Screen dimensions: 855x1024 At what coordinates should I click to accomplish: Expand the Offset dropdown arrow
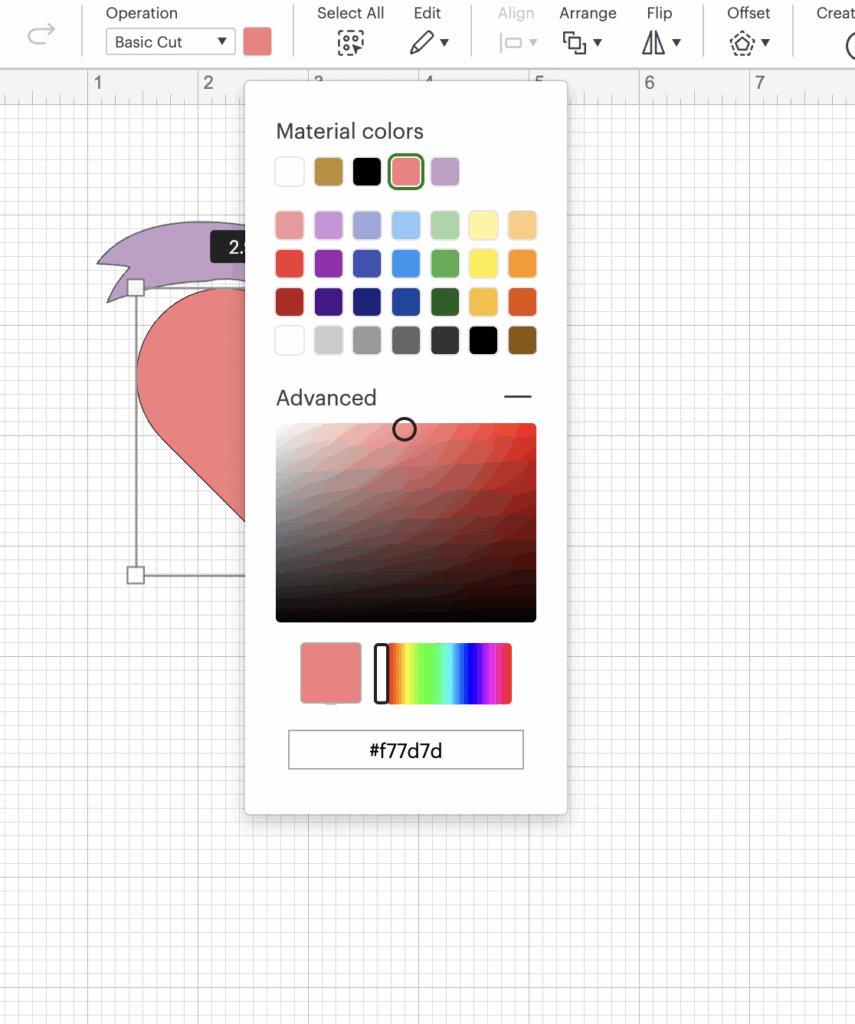(x=765, y=43)
